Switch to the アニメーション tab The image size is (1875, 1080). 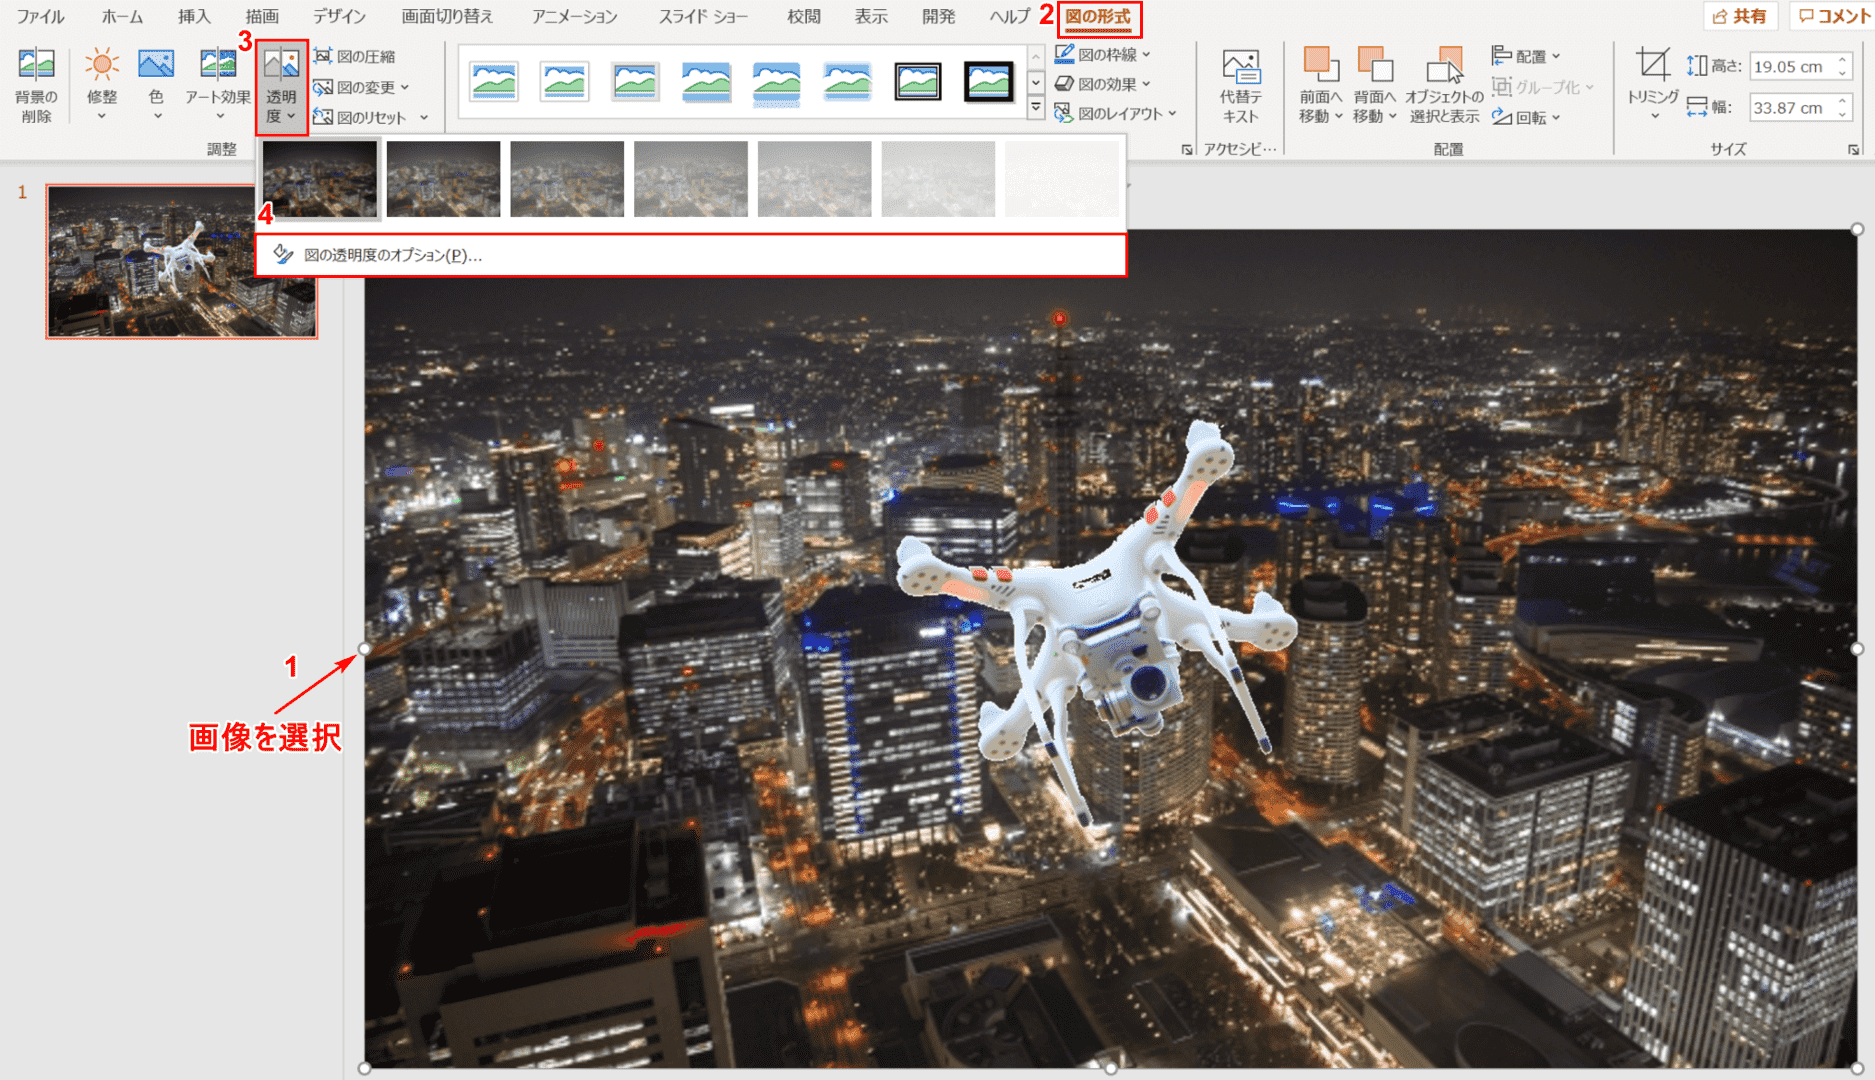point(575,17)
